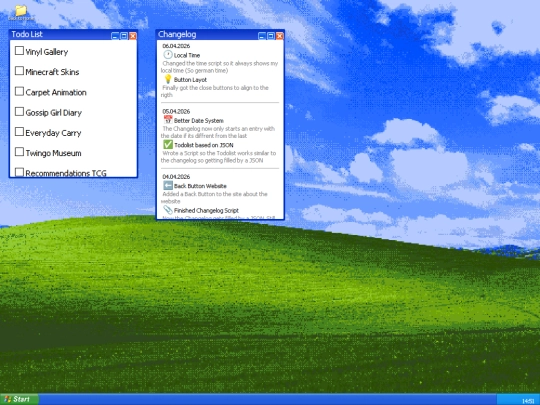Click the Todo List title bar
This screenshot has height=405, width=540.
tap(73, 35)
